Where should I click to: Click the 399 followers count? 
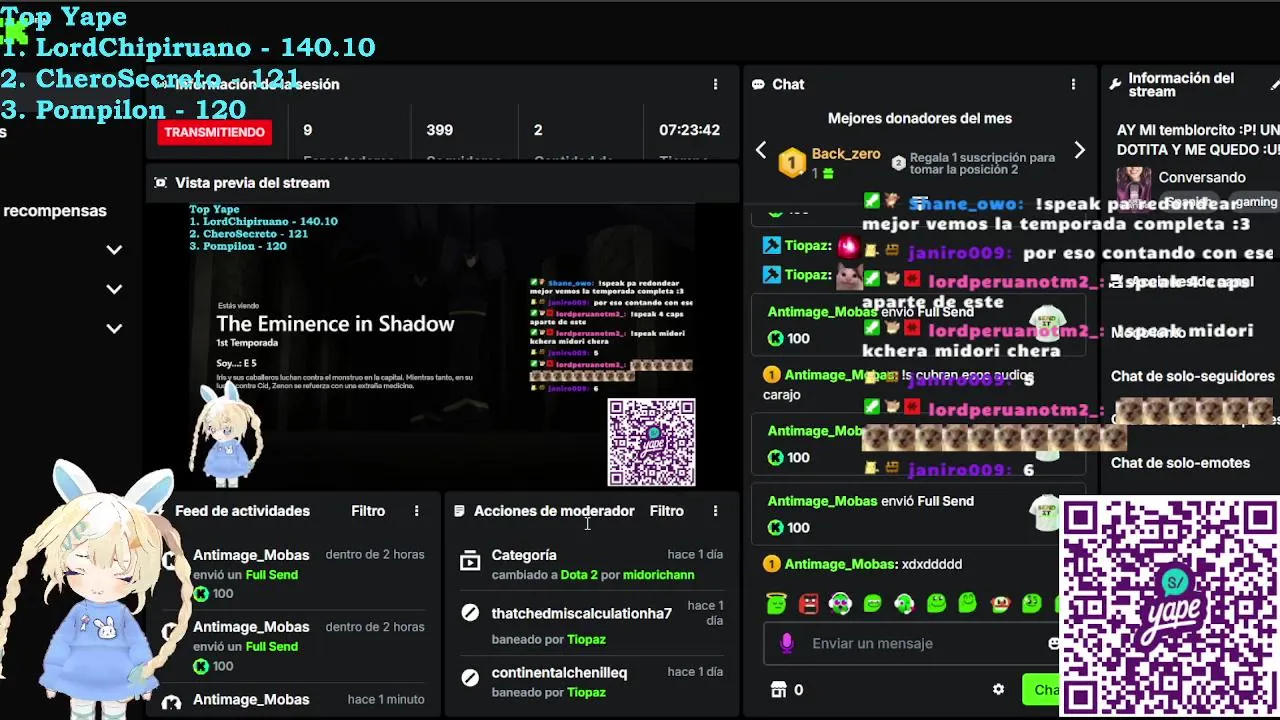click(440, 130)
